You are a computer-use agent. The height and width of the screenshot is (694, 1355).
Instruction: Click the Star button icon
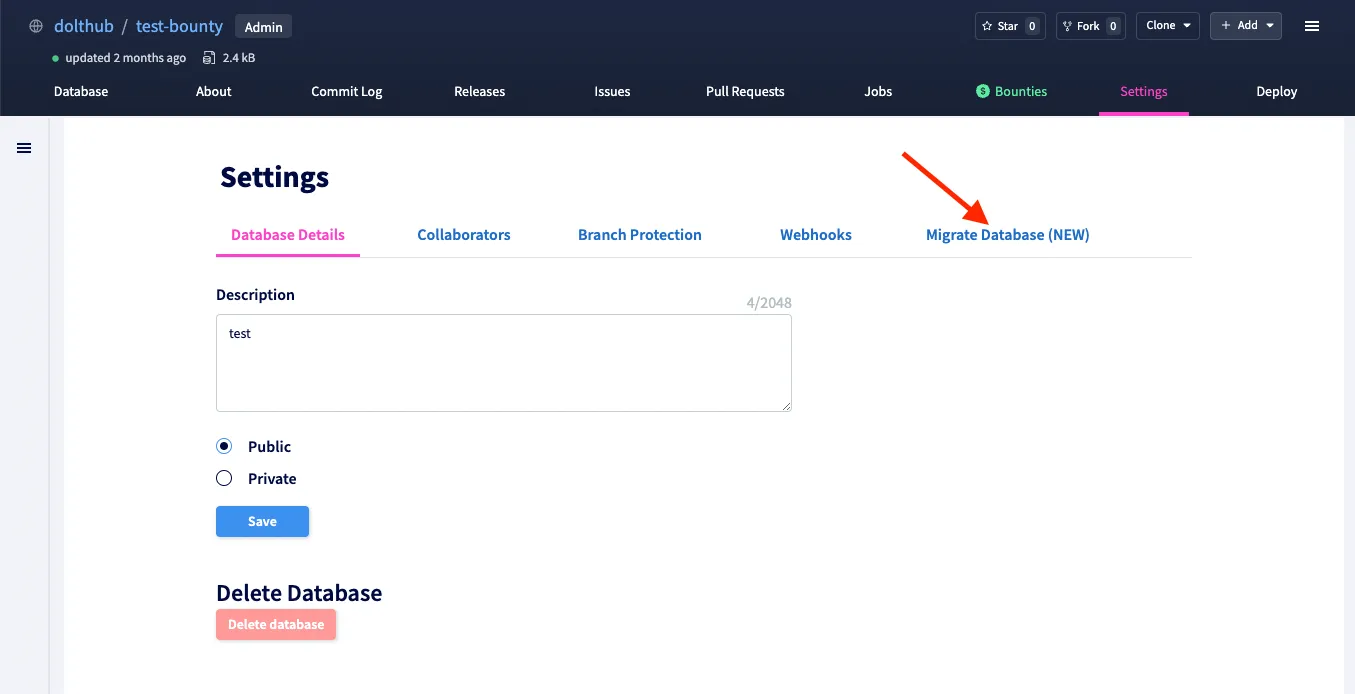(988, 26)
